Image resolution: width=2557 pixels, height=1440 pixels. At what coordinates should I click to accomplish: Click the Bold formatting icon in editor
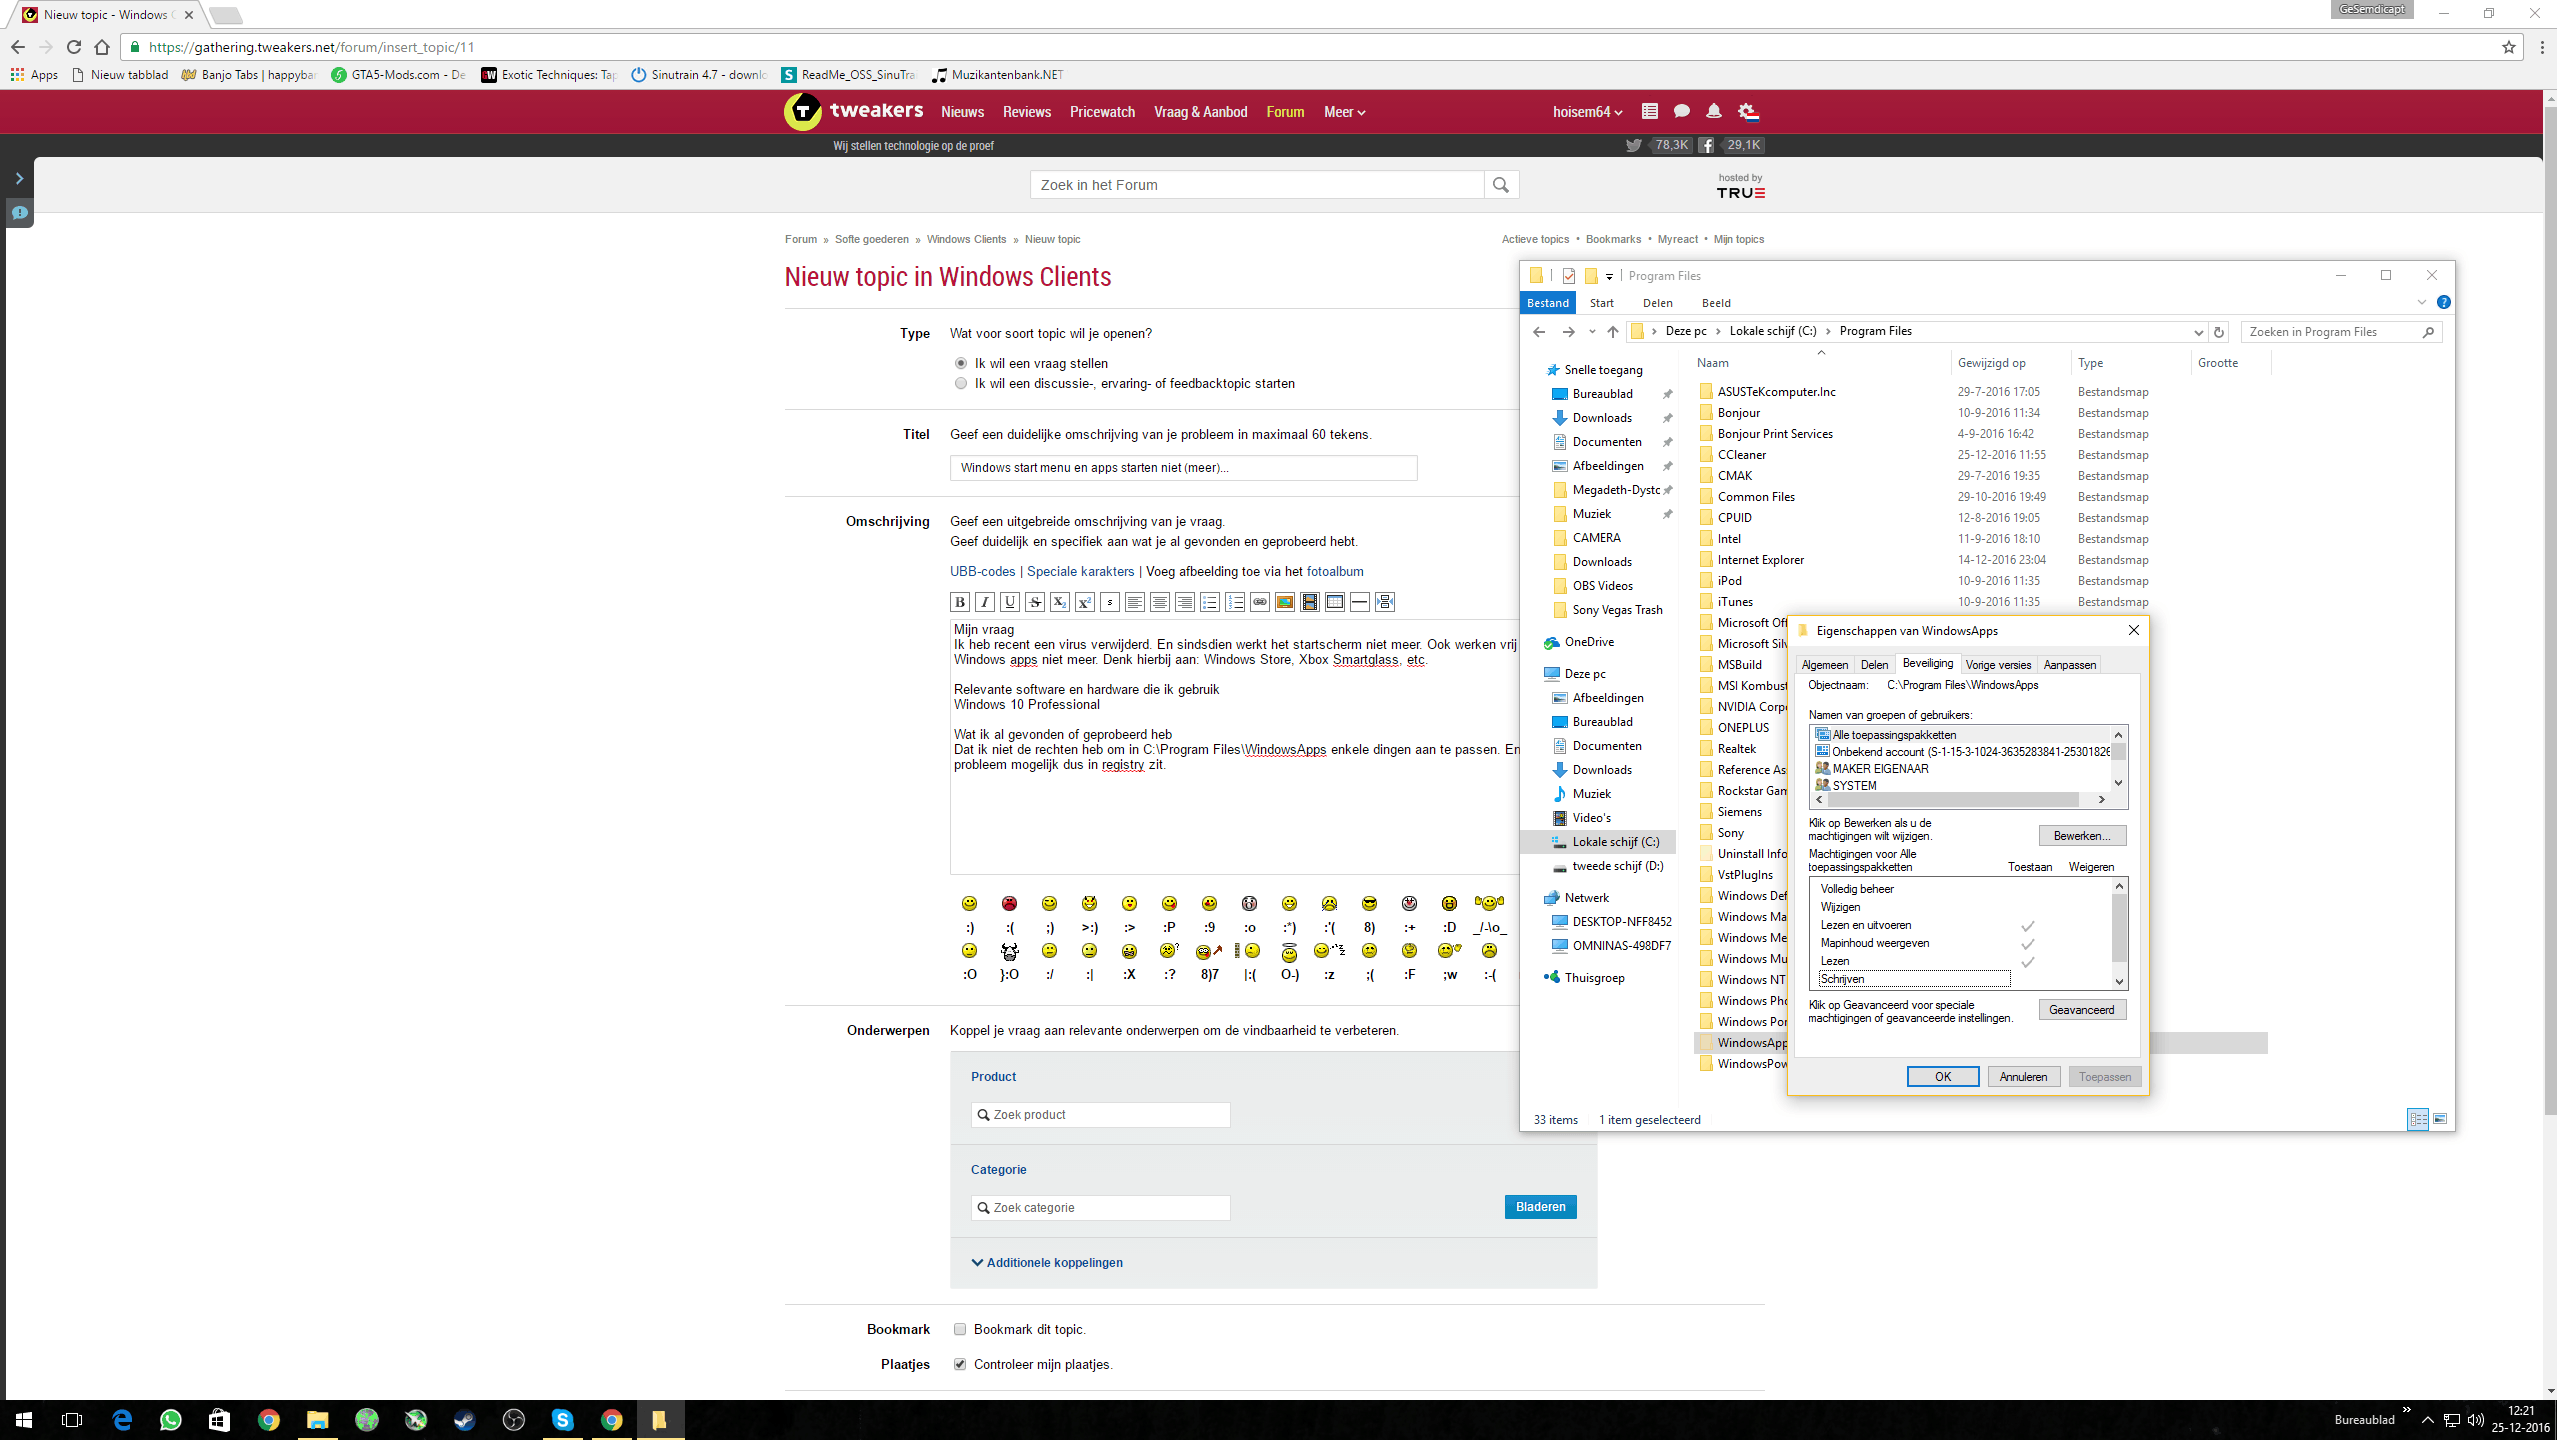point(959,602)
